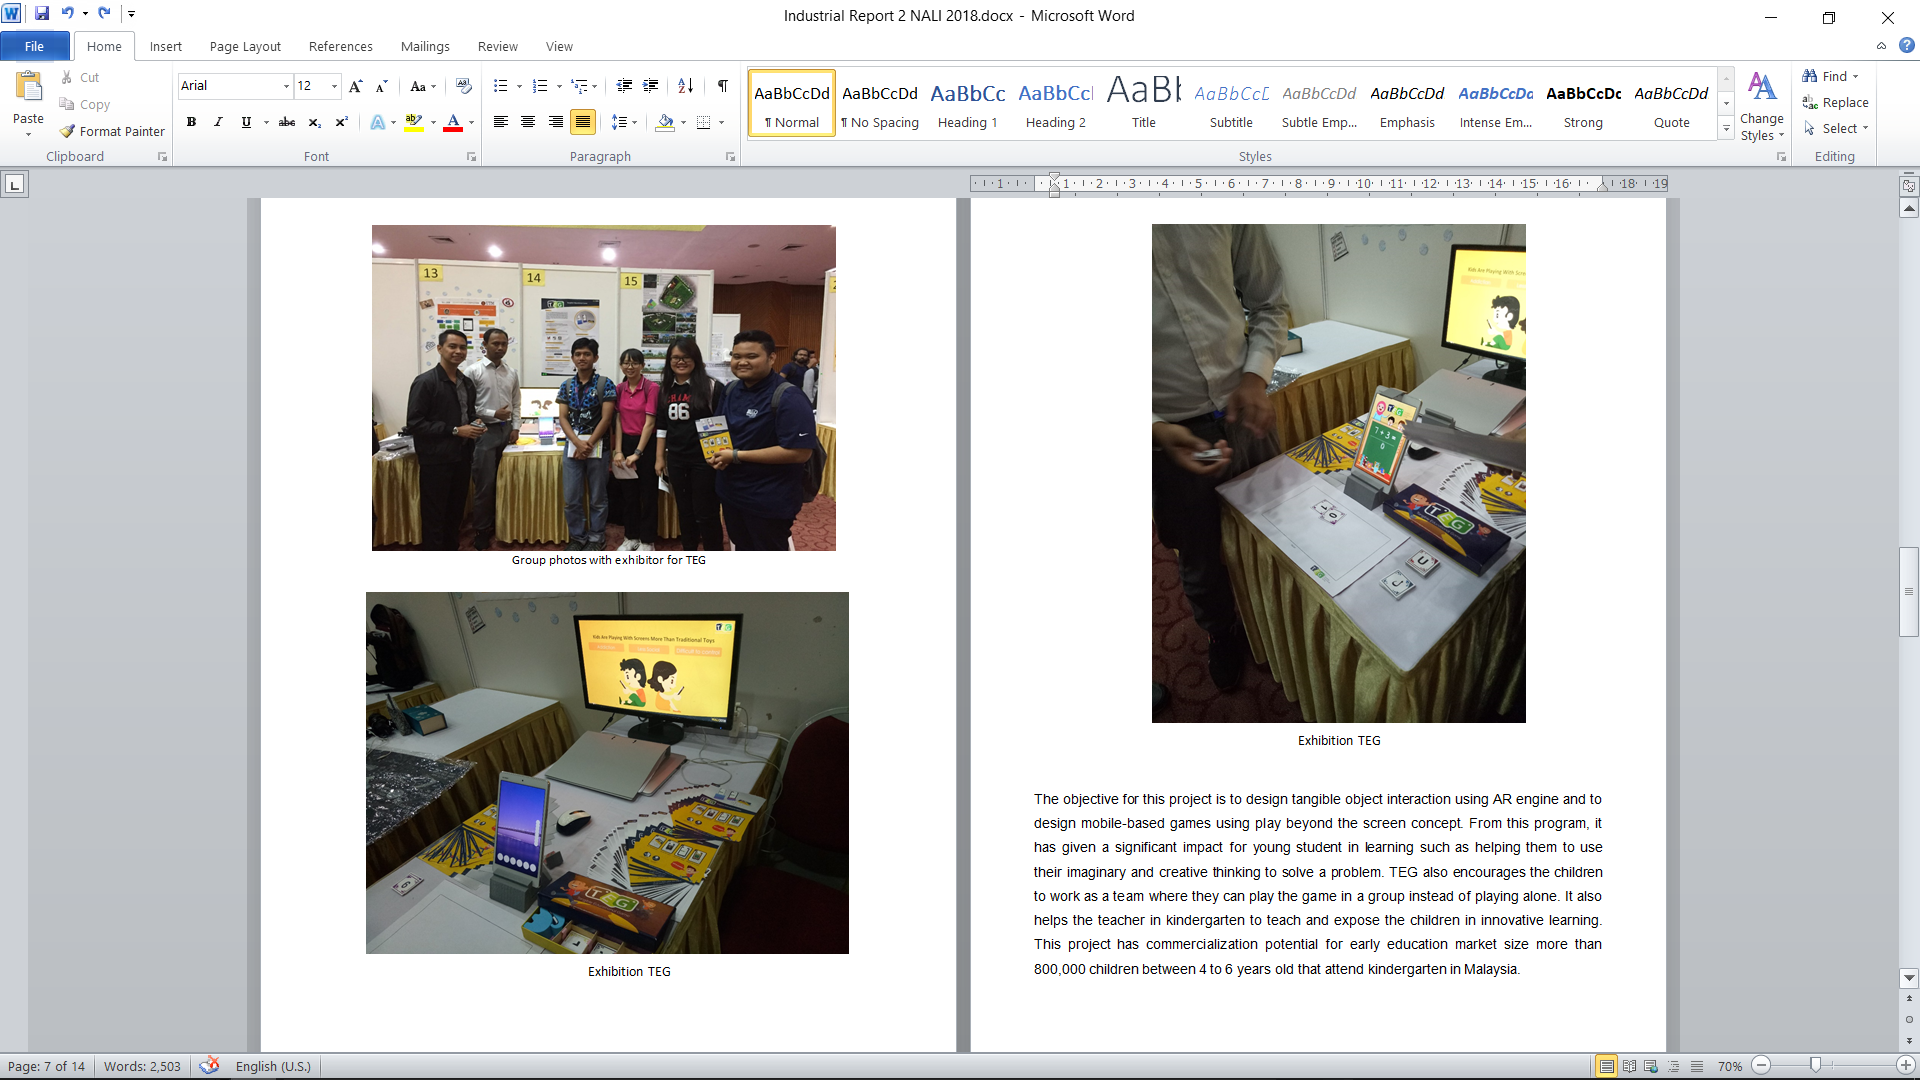Toggle Show/Hide paragraph marks icon

722,86
